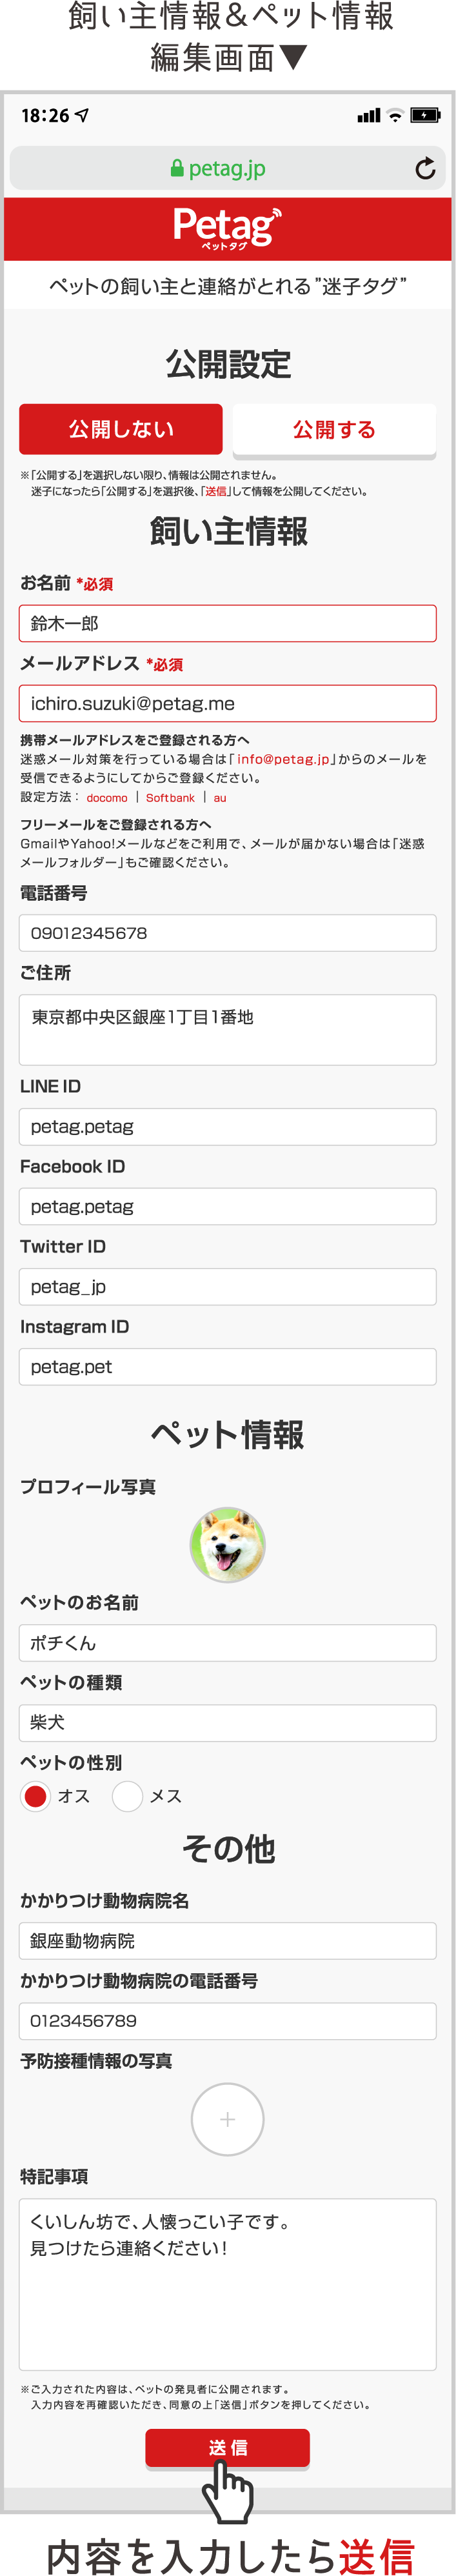Viewport: 456px width, 2576px height.
Task: Select the 公開しない option
Action: 121,429
